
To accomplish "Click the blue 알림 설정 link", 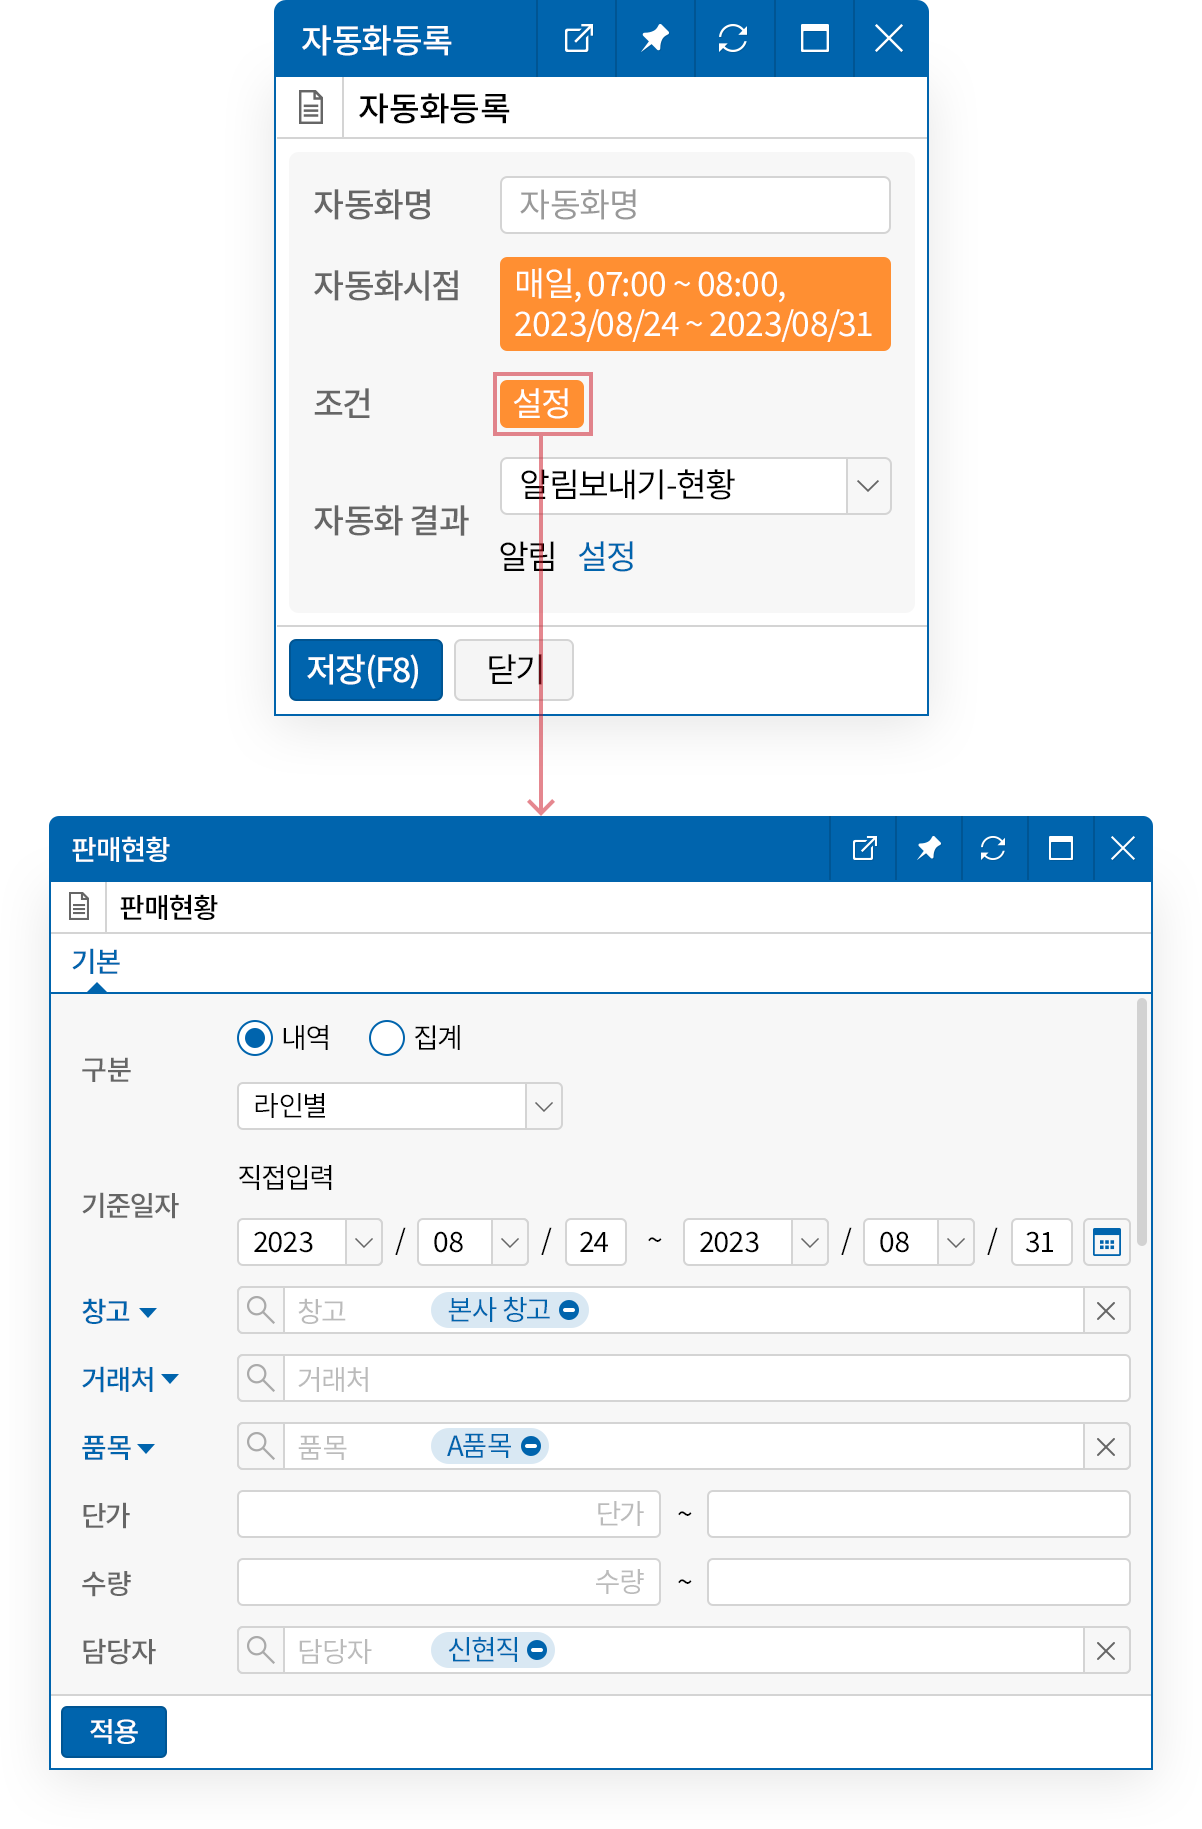I will [606, 556].
